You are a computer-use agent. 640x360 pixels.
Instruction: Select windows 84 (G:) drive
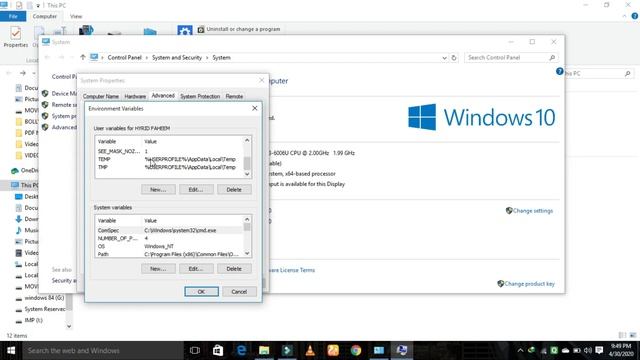pyautogui.click(x=40, y=298)
